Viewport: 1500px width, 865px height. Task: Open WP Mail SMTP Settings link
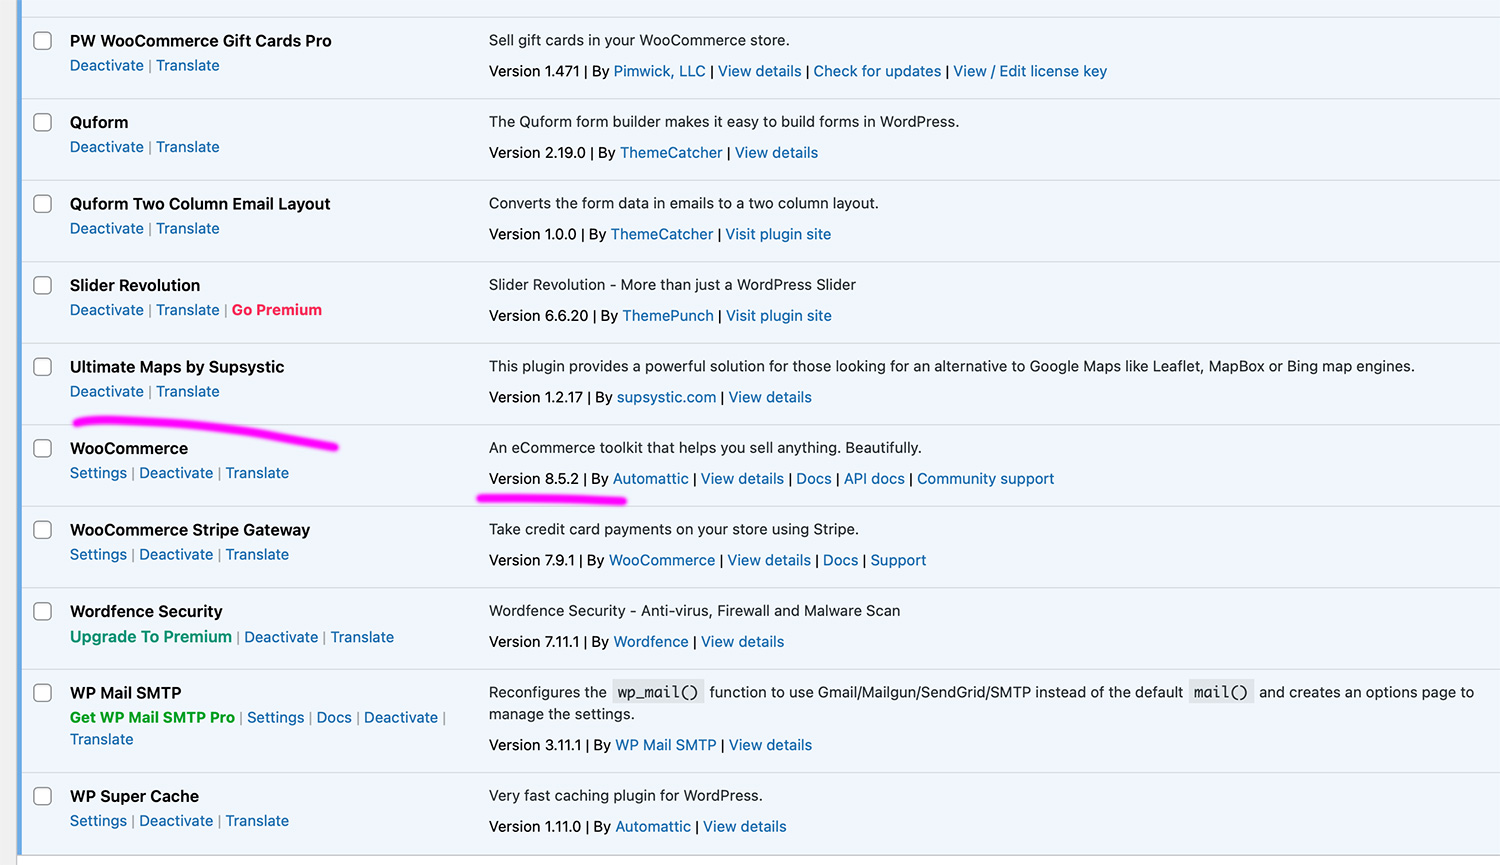[275, 717]
